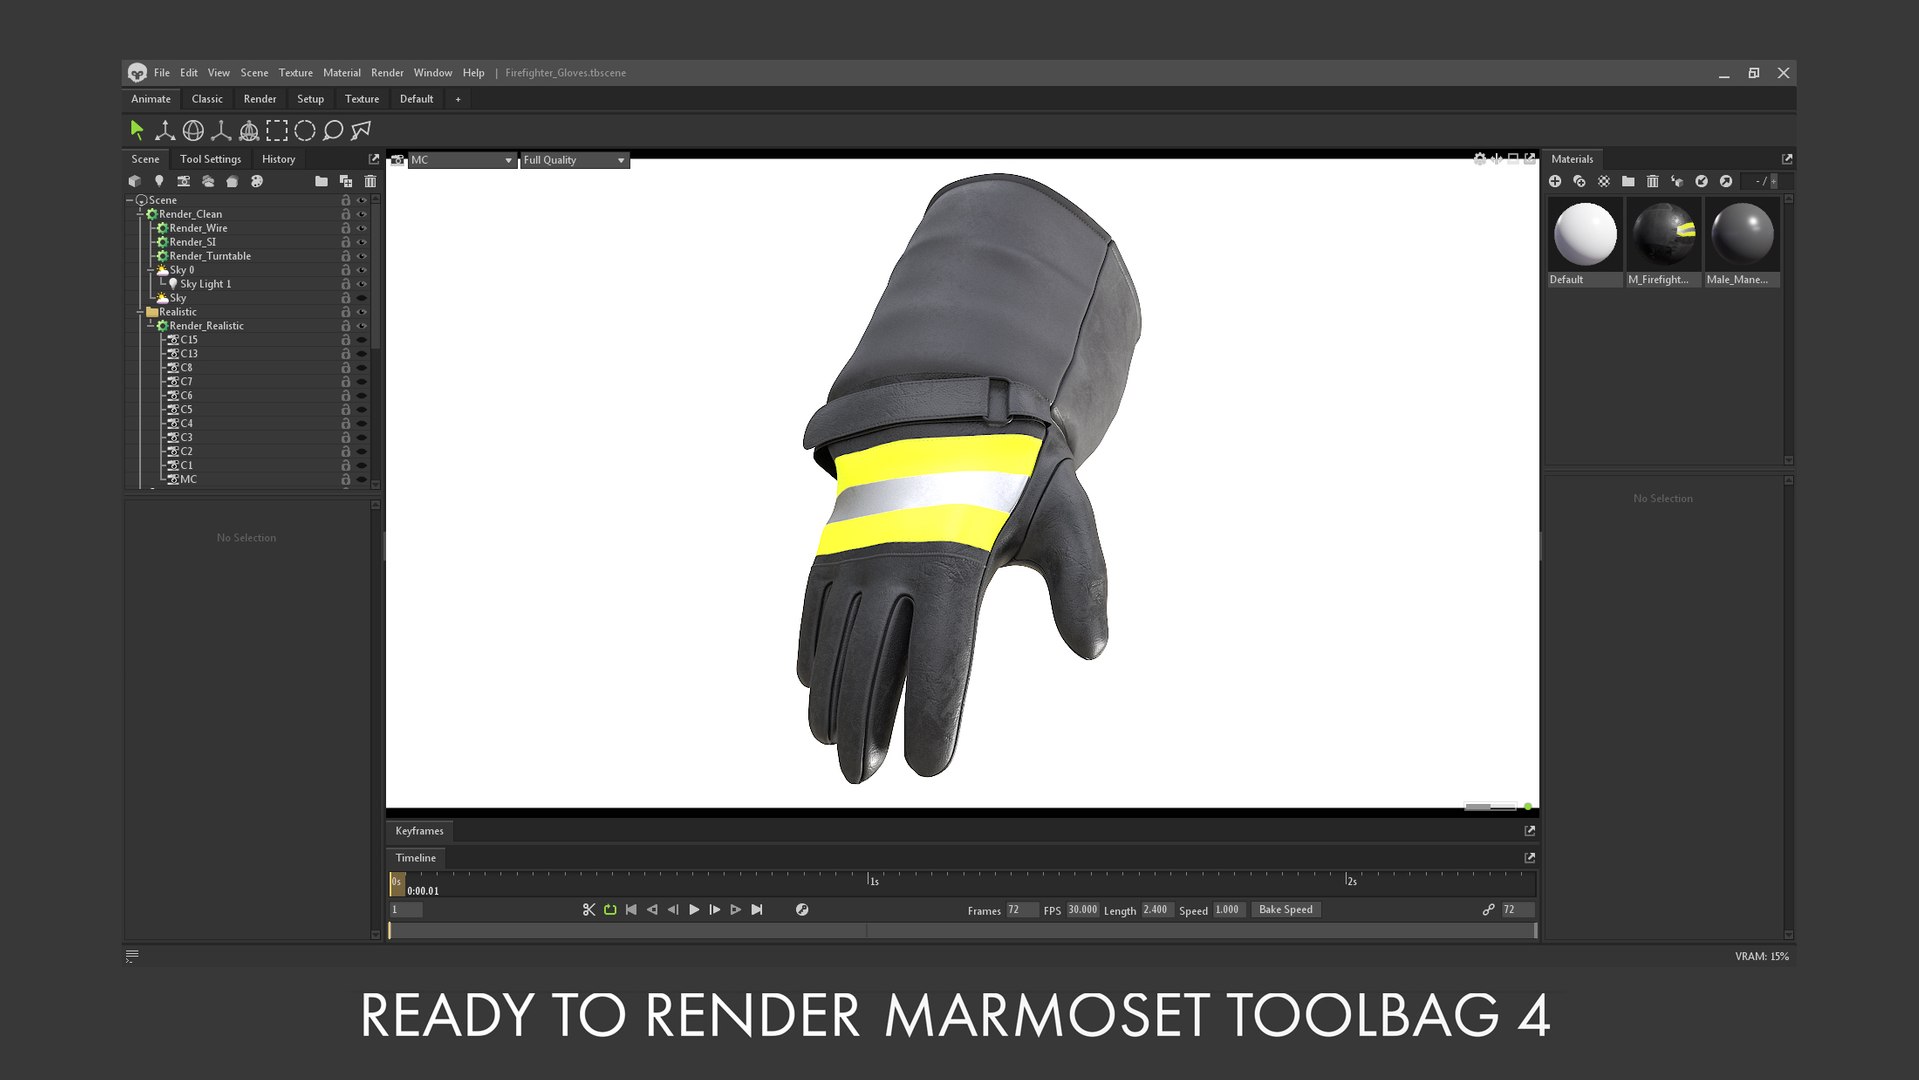Play the animation timeline

click(x=694, y=909)
